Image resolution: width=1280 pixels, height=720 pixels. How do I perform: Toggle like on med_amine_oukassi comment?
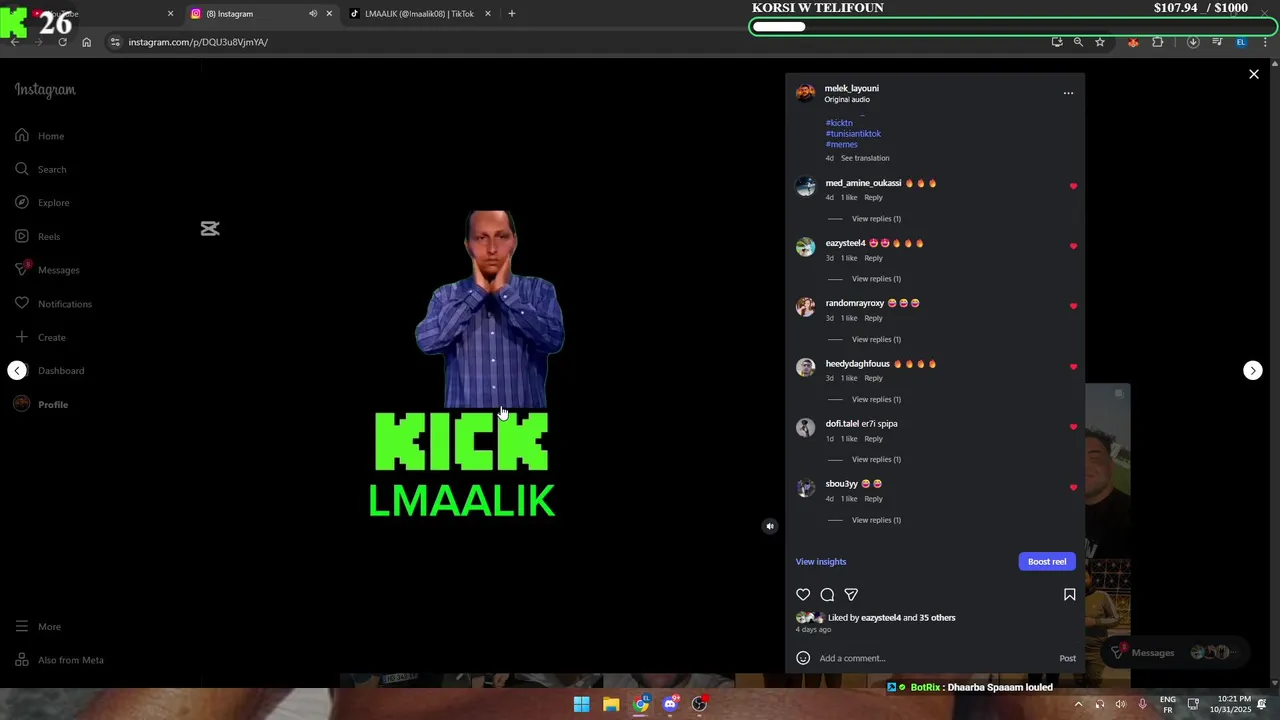tap(1074, 186)
